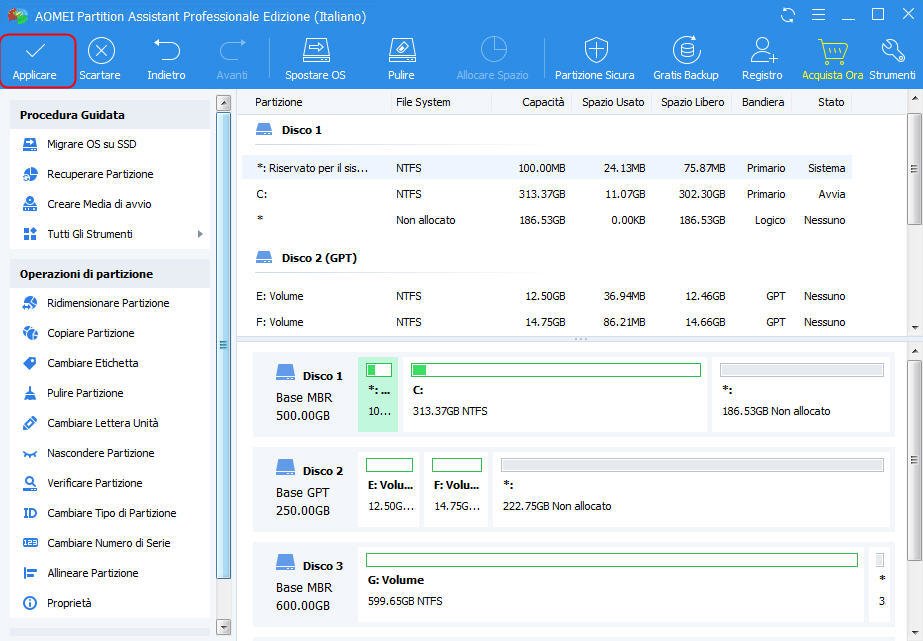Select the reserved partition block on Disco 1
Viewport: 923px width, 641px height.
378,394
